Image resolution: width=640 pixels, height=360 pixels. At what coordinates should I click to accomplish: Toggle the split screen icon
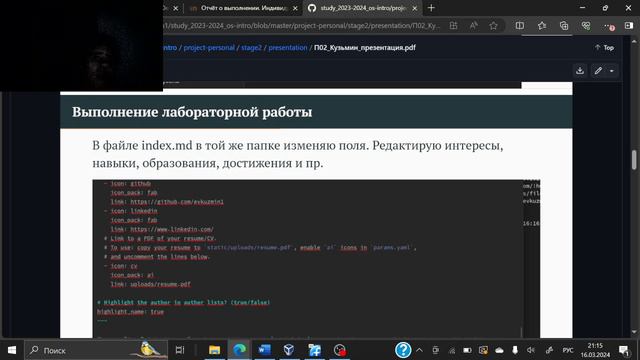pos(520,26)
